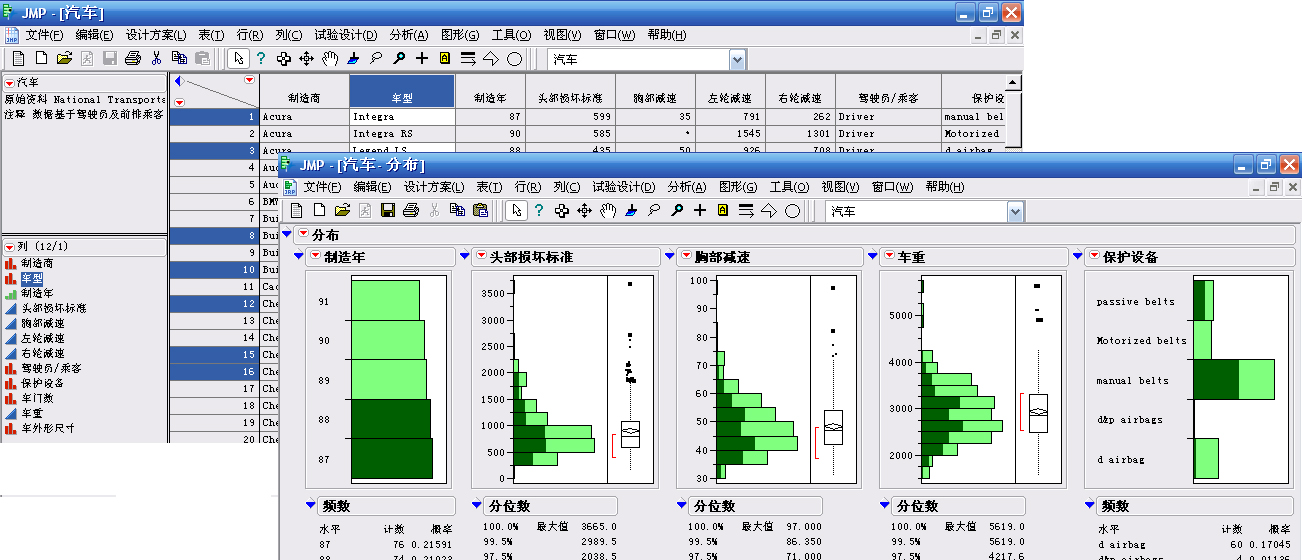Click manual belts bar in 保护设备 chart
This screenshot has width=1302, height=560.
click(x=1234, y=380)
